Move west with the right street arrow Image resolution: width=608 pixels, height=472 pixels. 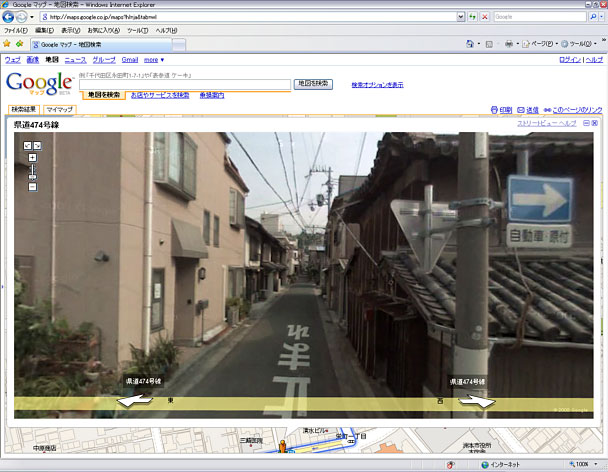pos(477,401)
